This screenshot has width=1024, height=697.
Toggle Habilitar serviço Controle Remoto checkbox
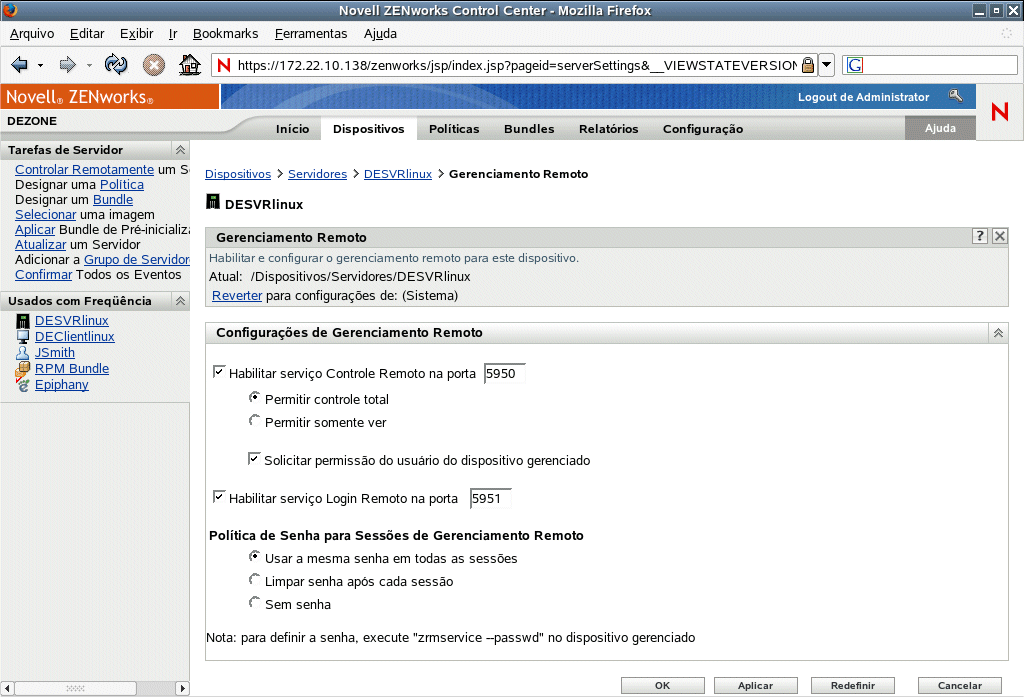(219, 372)
